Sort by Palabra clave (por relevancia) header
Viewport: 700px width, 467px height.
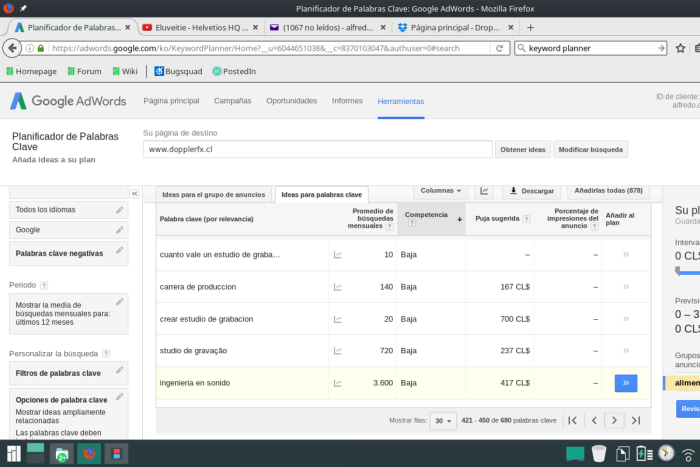point(206,219)
